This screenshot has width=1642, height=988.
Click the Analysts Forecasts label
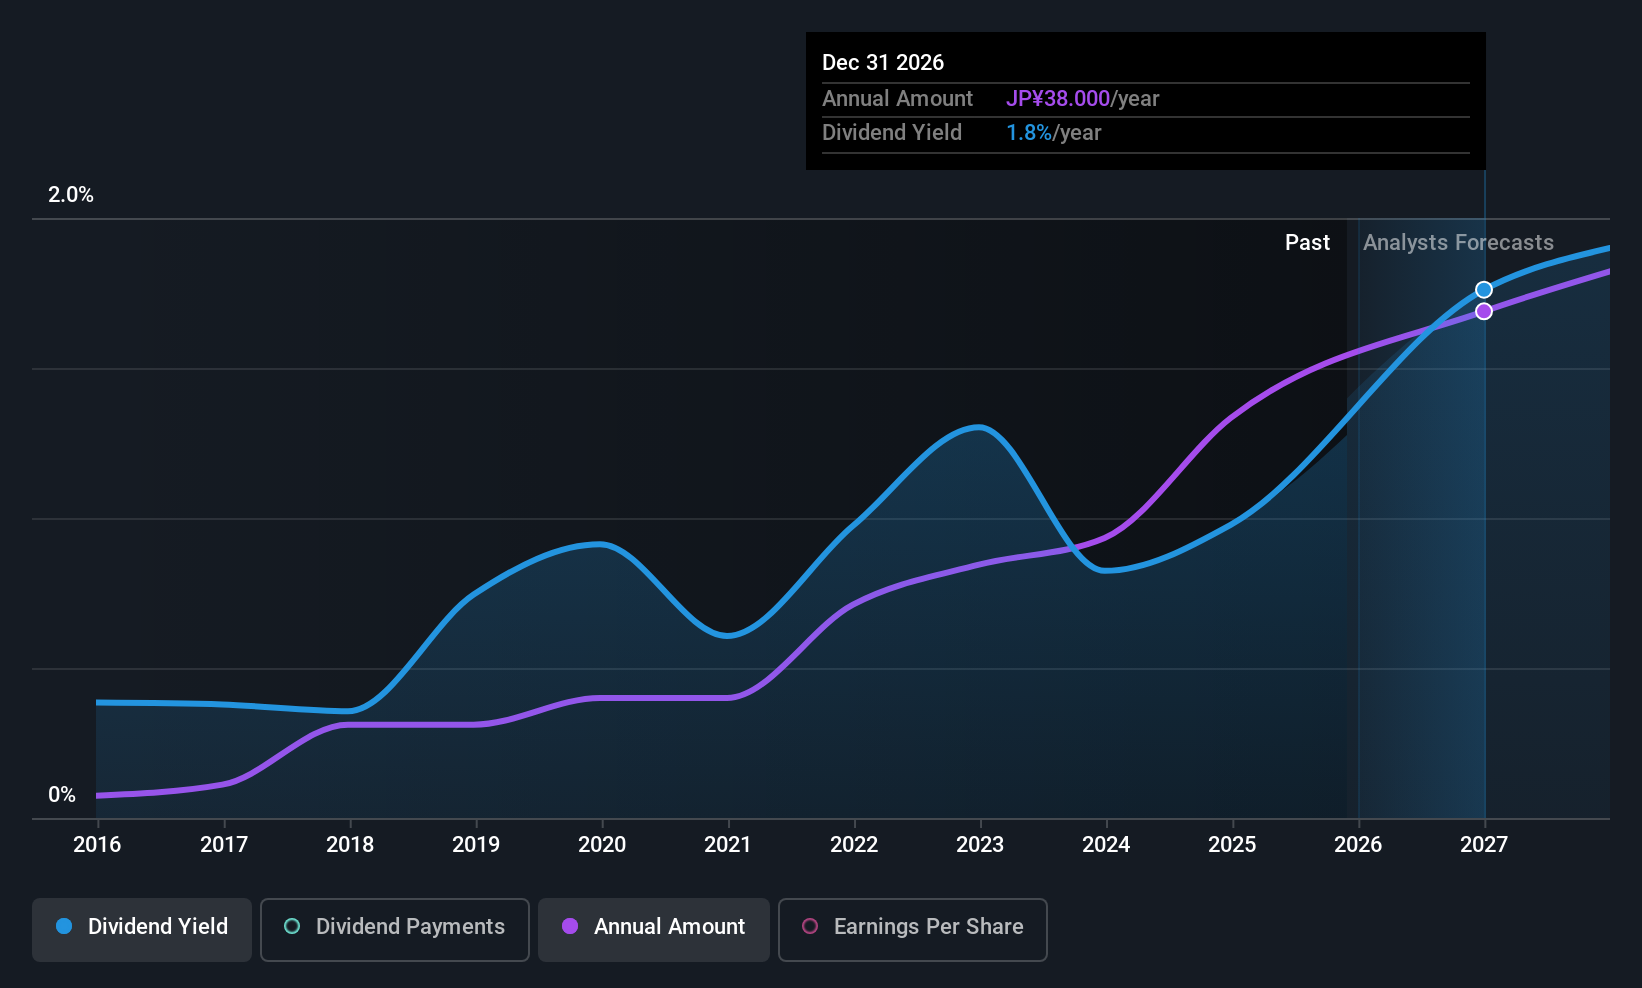(1458, 243)
